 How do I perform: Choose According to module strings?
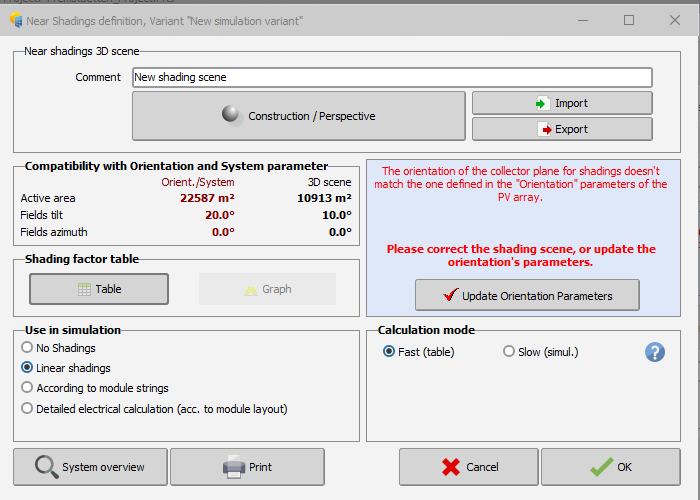point(95,388)
